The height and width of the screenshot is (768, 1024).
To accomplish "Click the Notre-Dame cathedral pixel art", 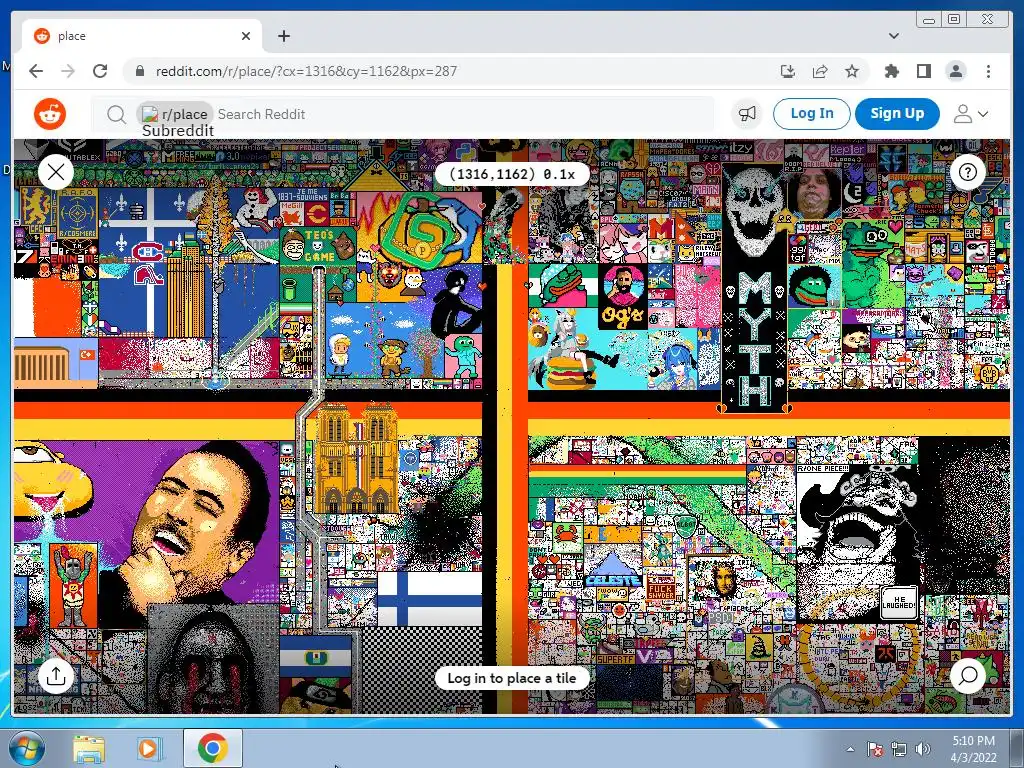I will click(357, 458).
